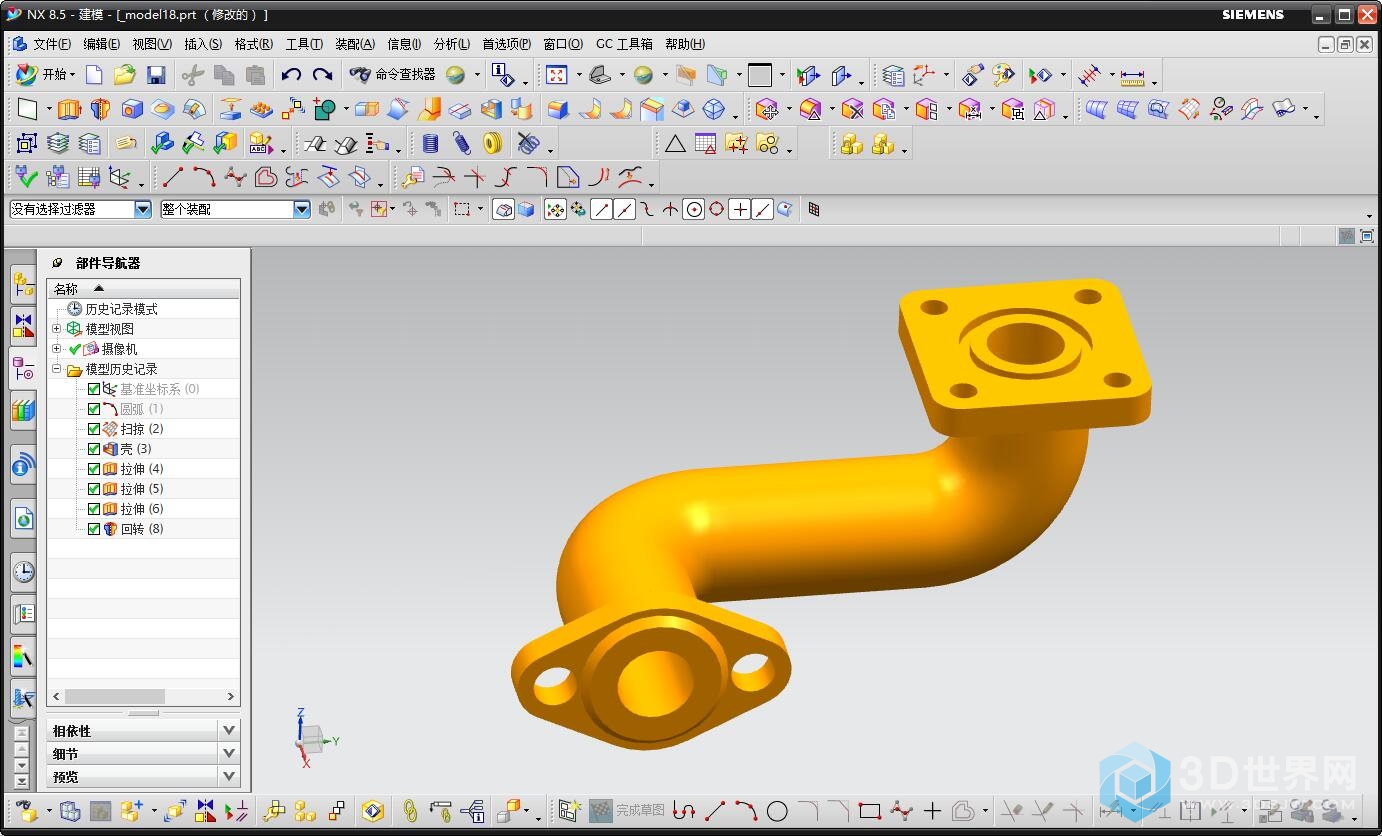Screen dimensions: 1382x836
Task: Open the 编辑(E) menu
Action: pos(101,44)
